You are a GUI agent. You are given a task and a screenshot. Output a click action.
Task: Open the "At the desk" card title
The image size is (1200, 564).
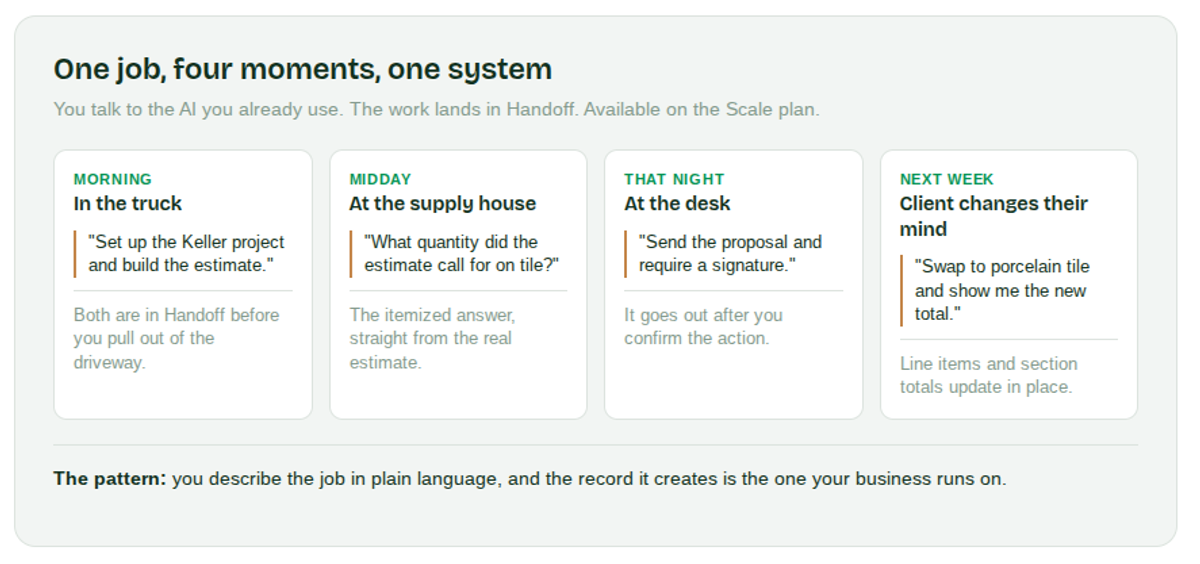click(x=677, y=204)
